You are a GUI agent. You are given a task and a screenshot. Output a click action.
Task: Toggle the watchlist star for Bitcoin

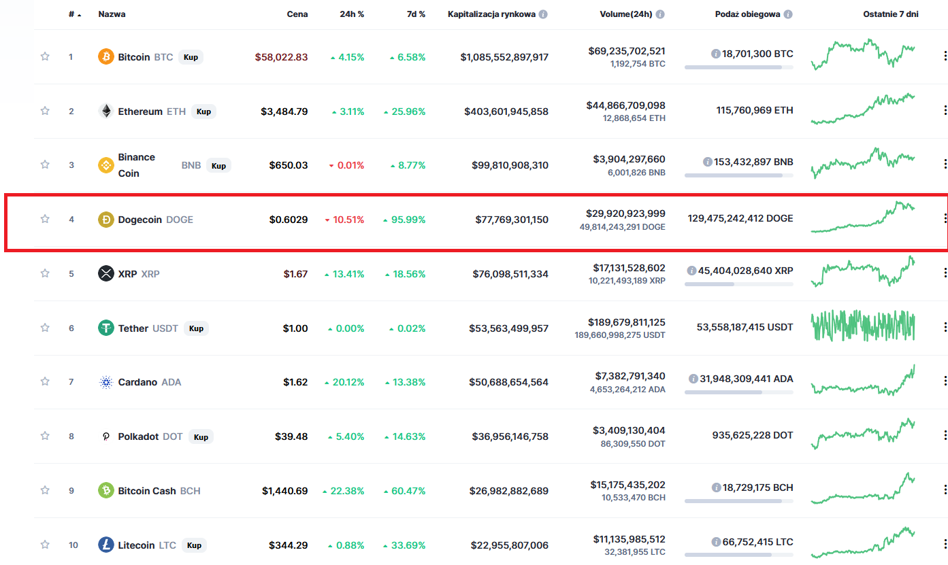click(45, 56)
